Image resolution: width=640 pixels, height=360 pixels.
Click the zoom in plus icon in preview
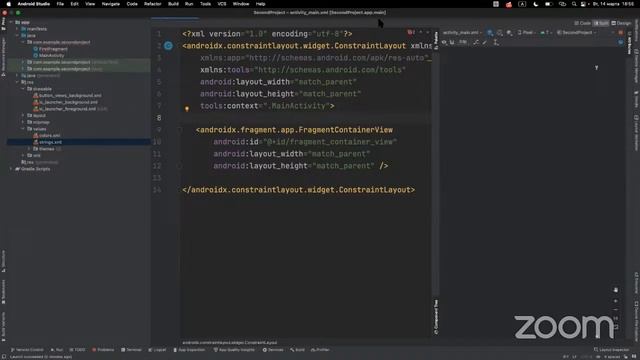pos(616,301)
